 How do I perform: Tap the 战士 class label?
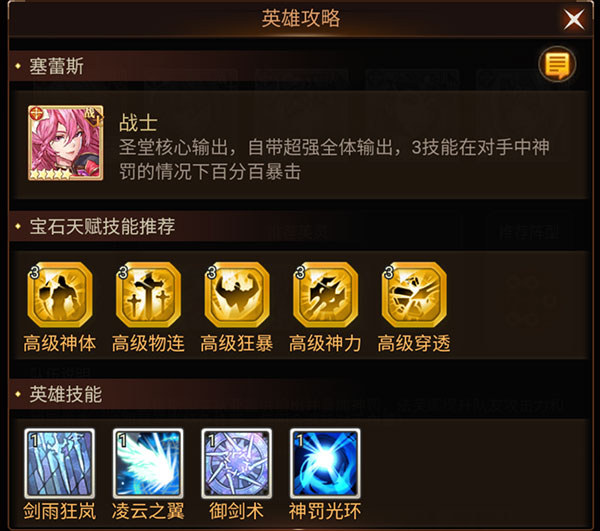point(138,123)
